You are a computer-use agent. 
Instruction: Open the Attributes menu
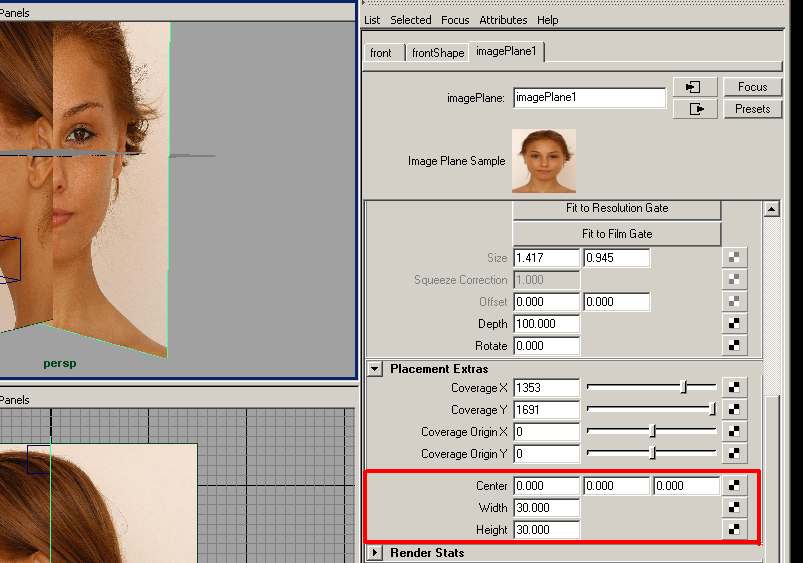coord(503,20)
